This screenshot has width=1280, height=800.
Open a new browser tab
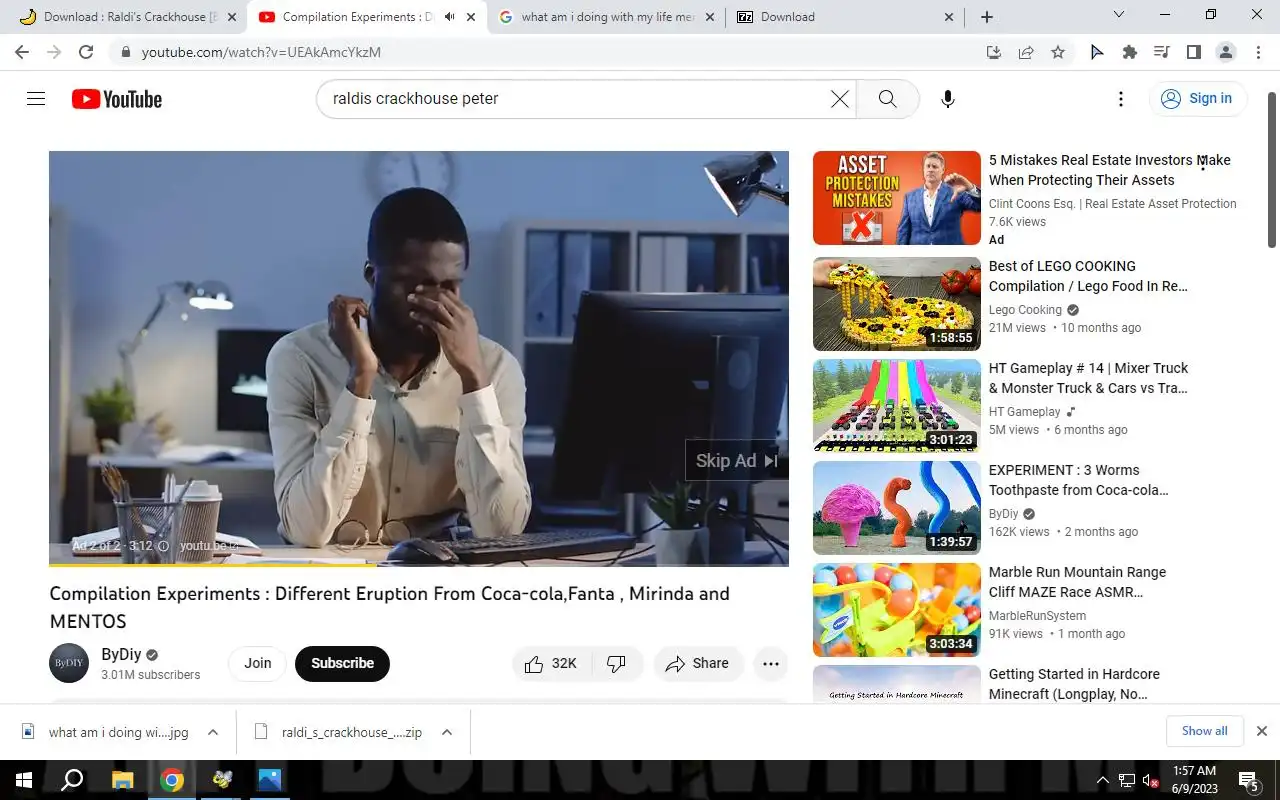click(x=987, y=17)
